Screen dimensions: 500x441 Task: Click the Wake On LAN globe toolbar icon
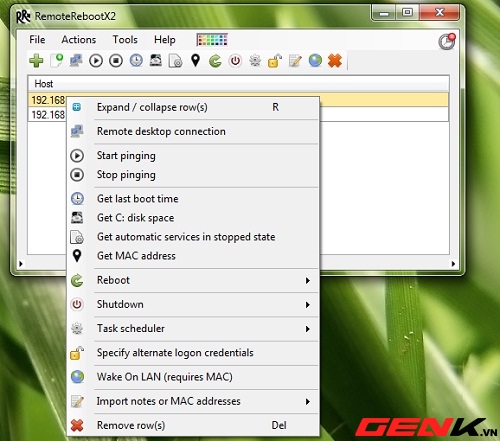[x=315, y=61]
